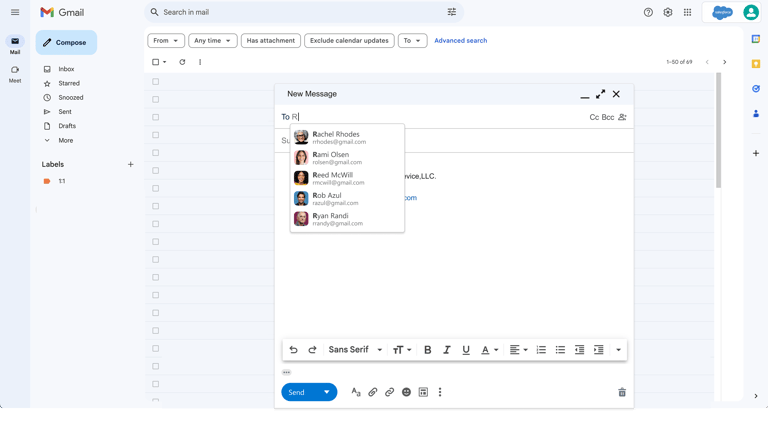
Task: Click the Compose button
Action: pyautogui.click(x=66, y=43)
